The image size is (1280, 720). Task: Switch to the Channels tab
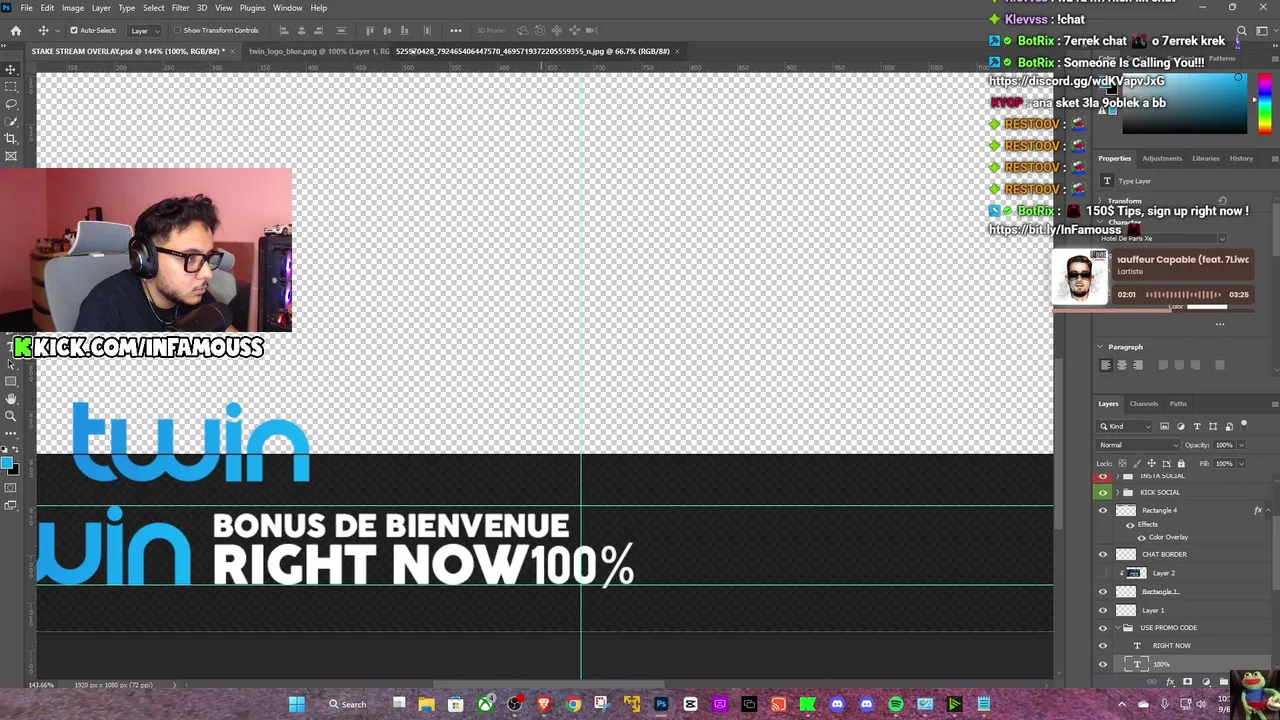click(1144, 404)
